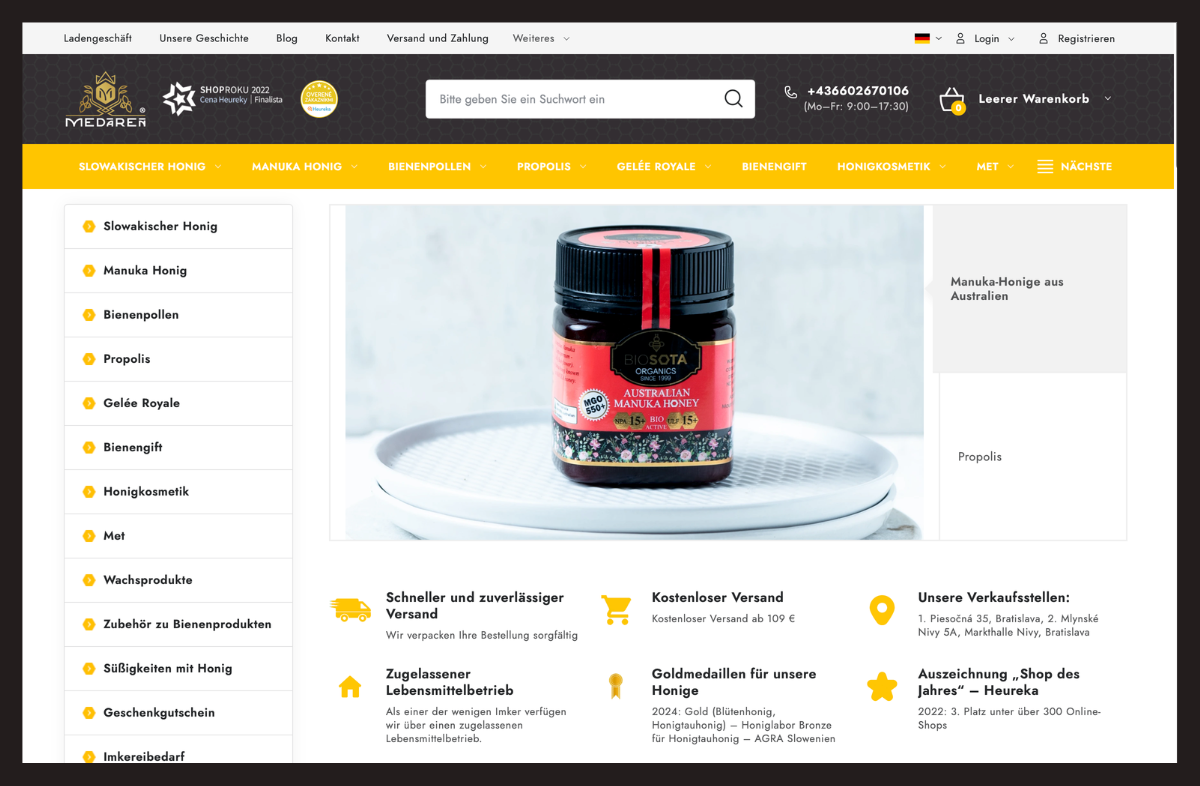This screenshot has width=1200, height=786.
Task: Open the Blog link in top bar
Action: click(x=287, y=39)
